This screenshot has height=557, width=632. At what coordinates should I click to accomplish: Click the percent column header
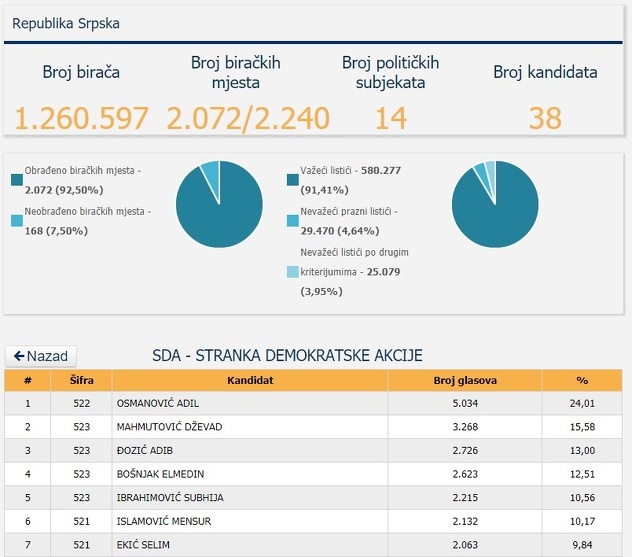(583, 381)
